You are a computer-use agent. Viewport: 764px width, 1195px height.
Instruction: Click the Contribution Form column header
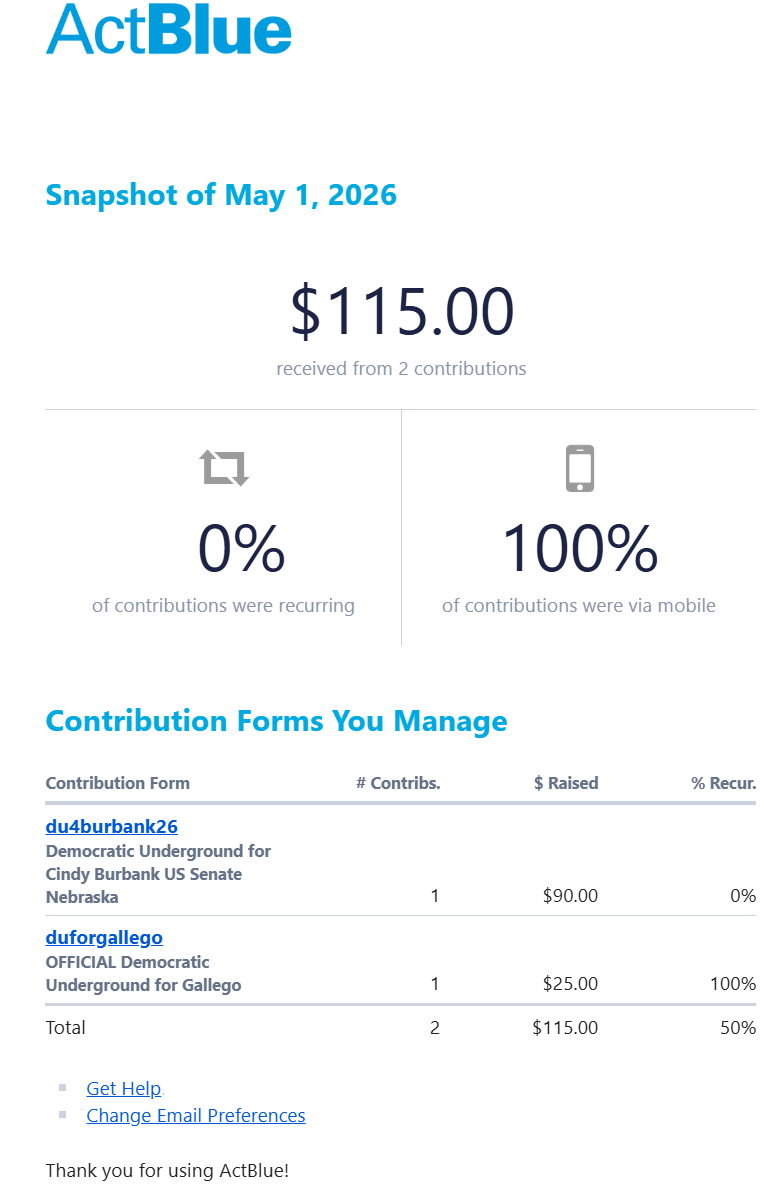tap(117, 783)
